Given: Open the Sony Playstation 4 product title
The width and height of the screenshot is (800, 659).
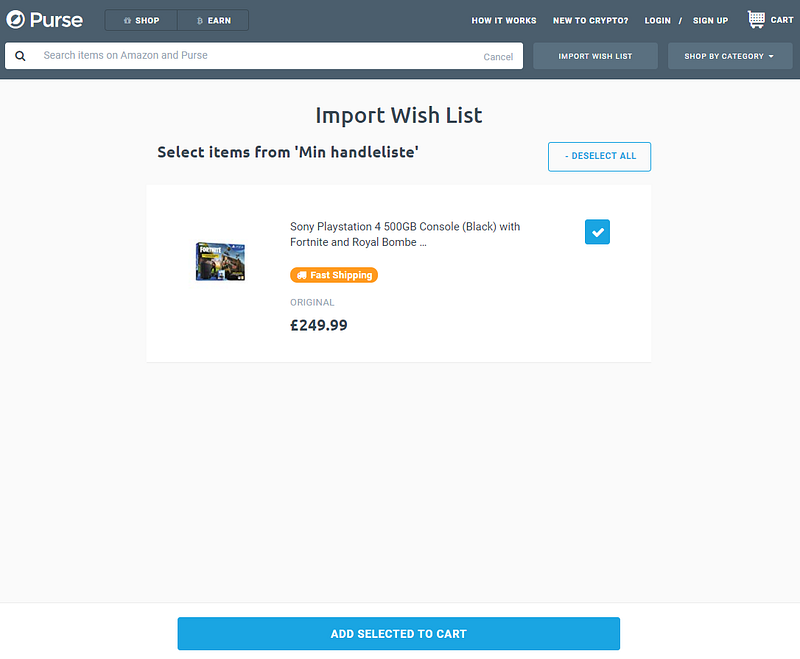Looking at the screenshot, I should 405,234.
